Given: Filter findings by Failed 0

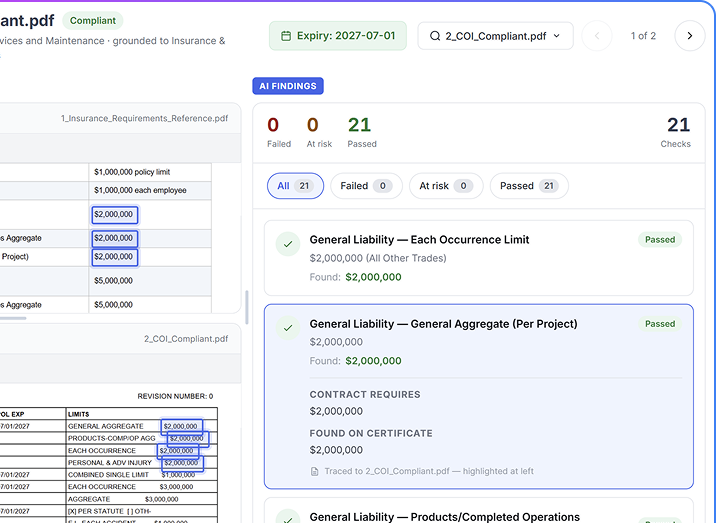Looking at the screenshot, I should [366, 186].
